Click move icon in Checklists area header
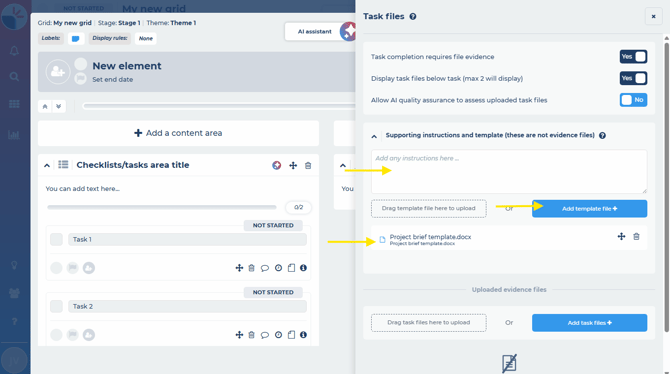This screenshot has width=670, height=374. click(293, 165)
